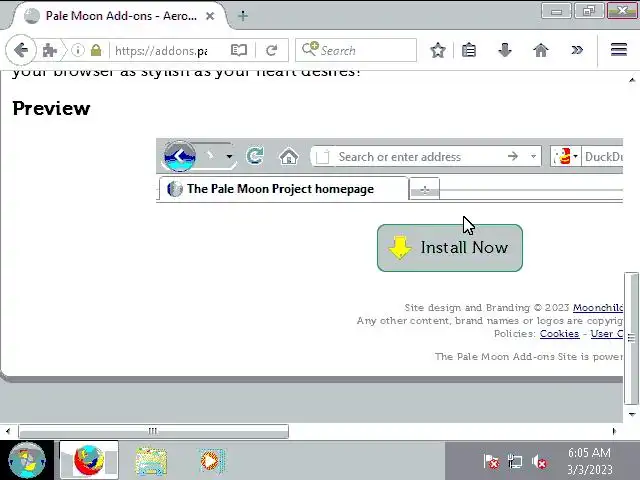
Task: Click the scroll up arrow
Action: pos(632,80)
